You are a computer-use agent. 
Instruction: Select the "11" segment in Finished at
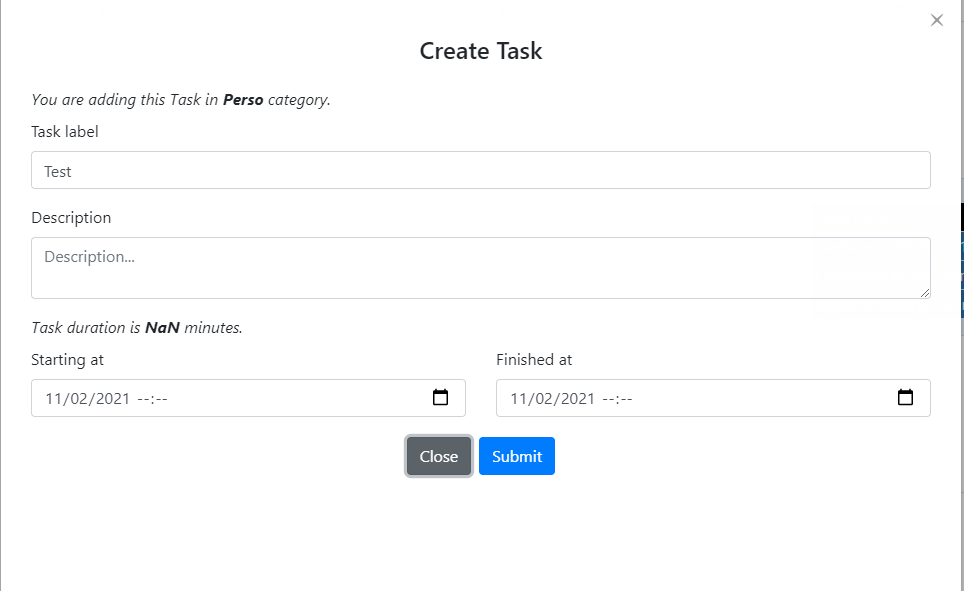[x=518, y=398]
